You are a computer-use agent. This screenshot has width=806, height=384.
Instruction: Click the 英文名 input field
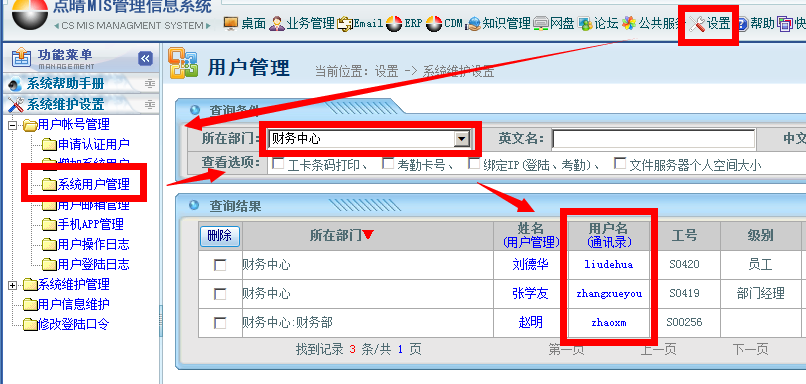[x=653, y=139]
